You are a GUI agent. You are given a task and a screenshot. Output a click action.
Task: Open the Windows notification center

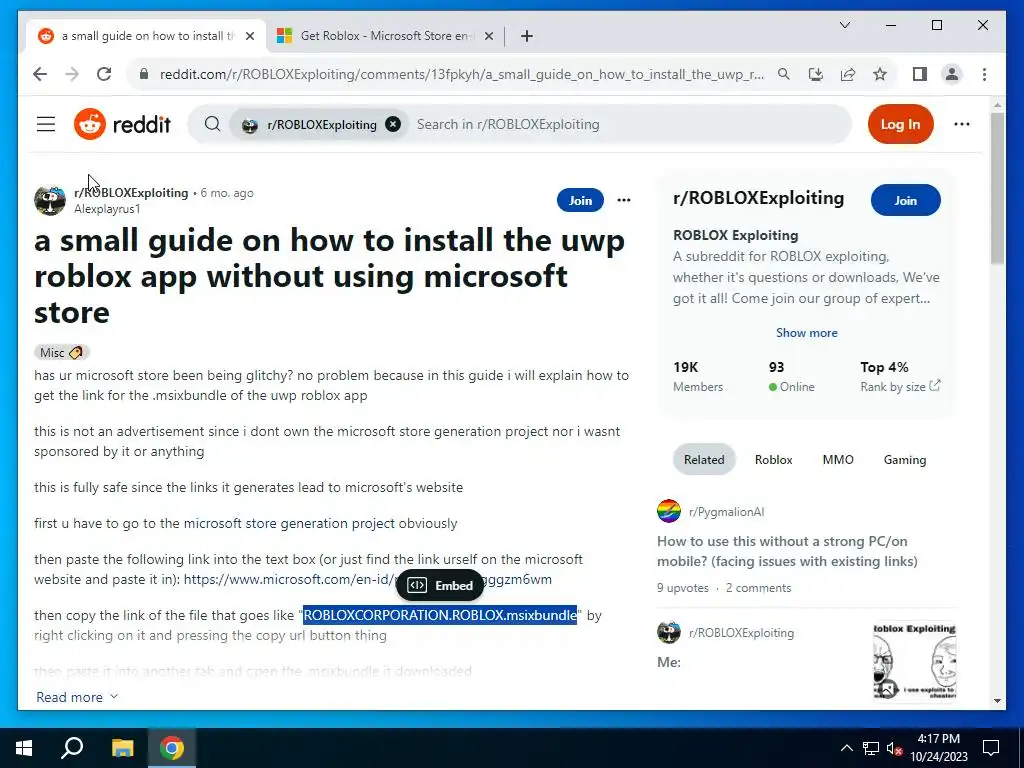point(991,748)
